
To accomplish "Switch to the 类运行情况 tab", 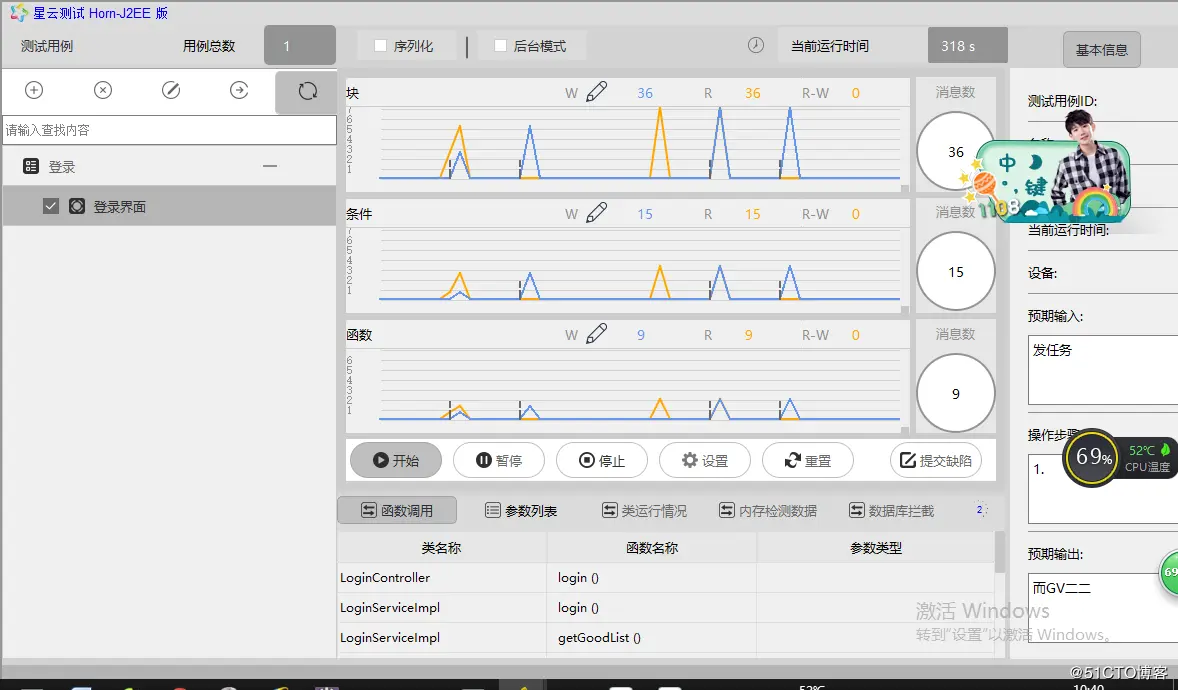I will pos(644,511).
